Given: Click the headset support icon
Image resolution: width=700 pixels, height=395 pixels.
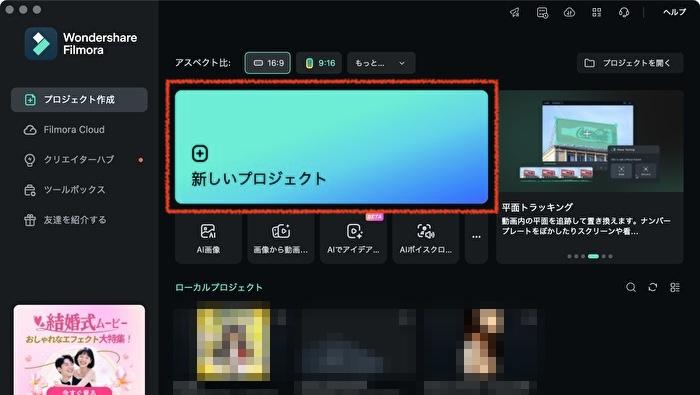Looking at the screenshot, I should point(624,12).
